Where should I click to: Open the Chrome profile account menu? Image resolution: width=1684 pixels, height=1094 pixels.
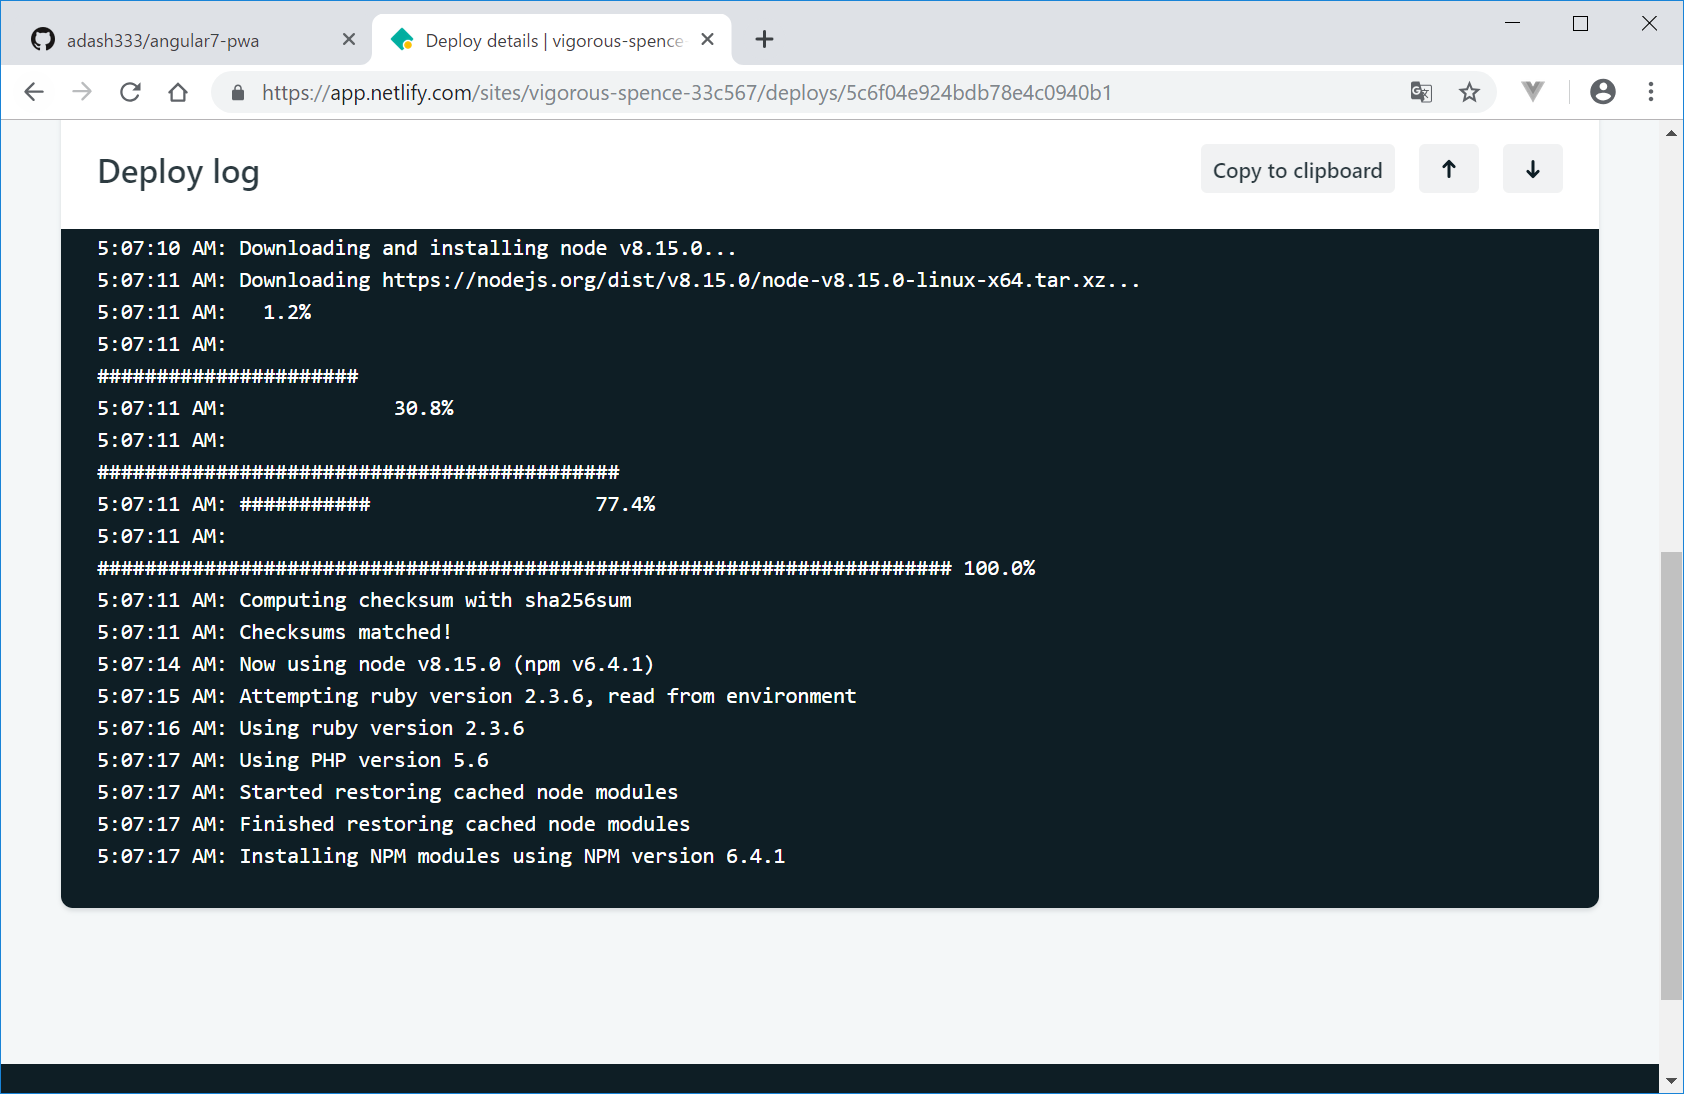(x=1602, y=92)
